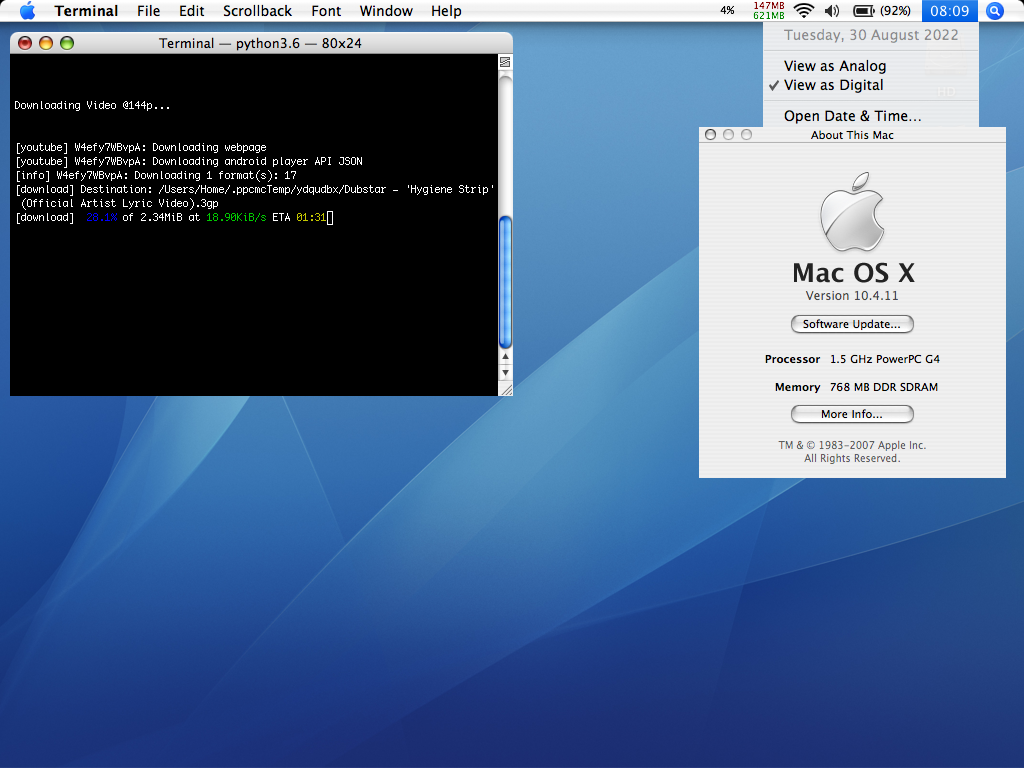Close the Terminal window
This screenshot has height=768, width=1024.
tap(25, 43)
